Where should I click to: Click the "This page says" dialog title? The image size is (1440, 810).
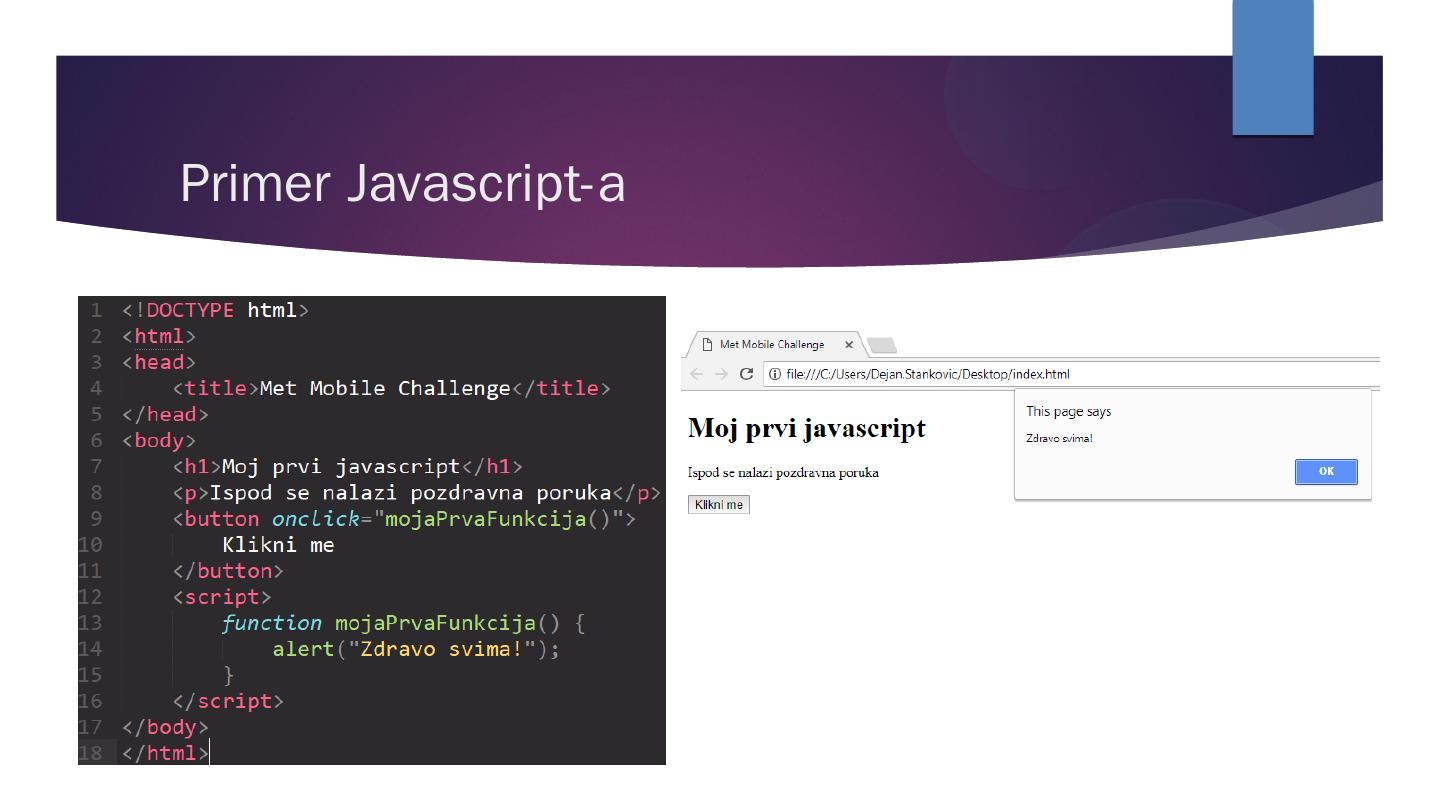coord(1068,412)
